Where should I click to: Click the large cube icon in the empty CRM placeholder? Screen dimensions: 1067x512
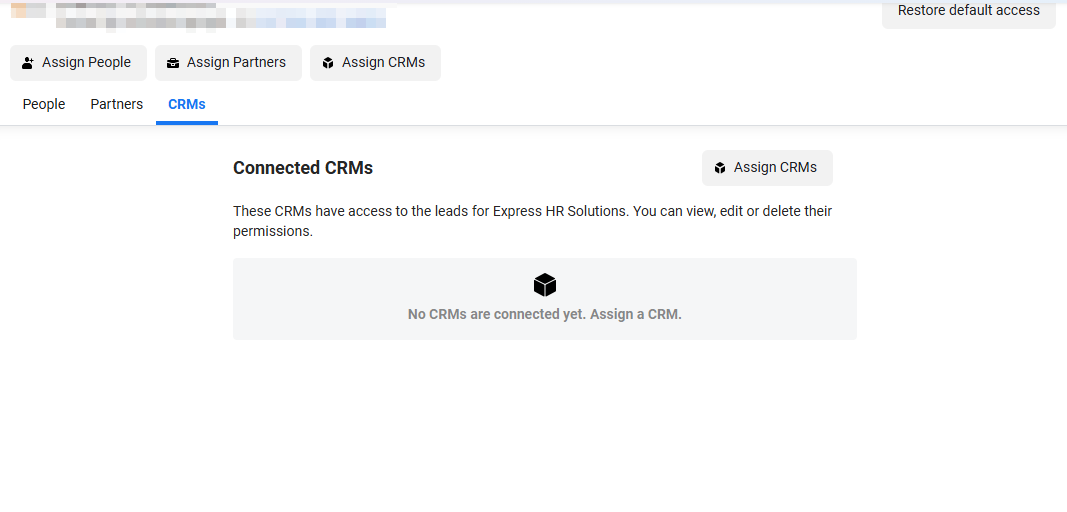tap(545, 285)
